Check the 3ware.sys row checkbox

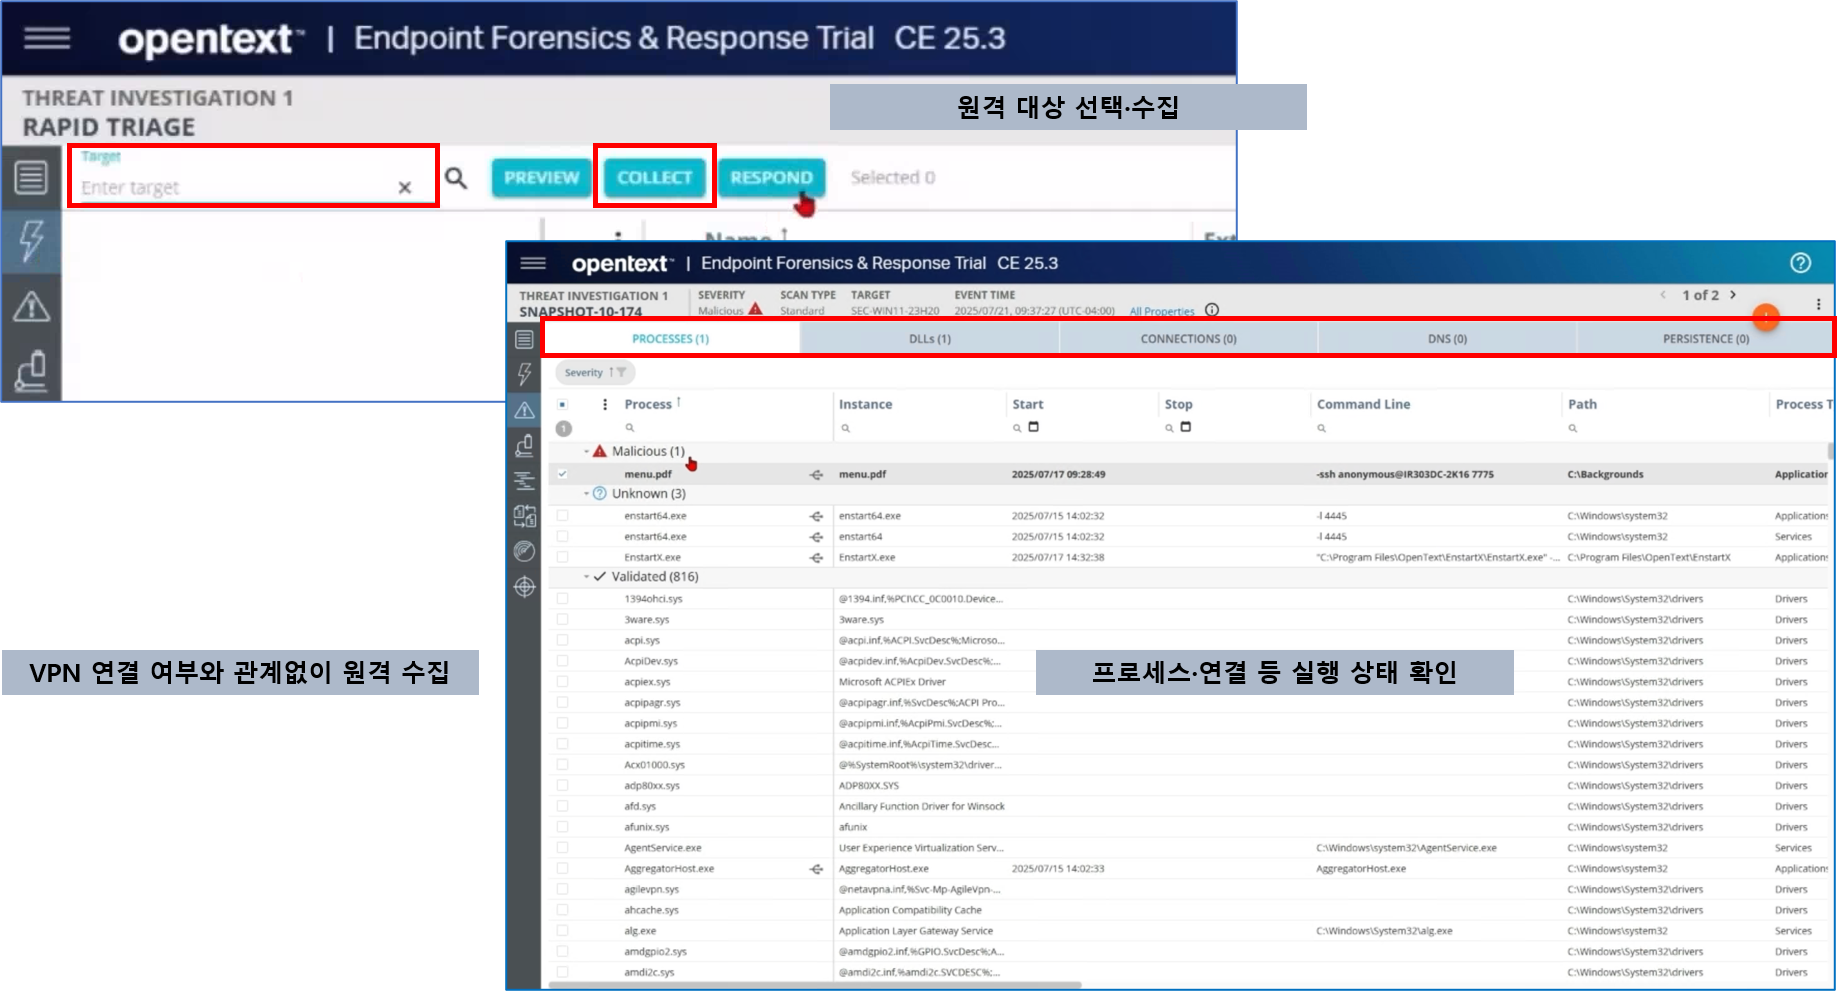point(562,620)
